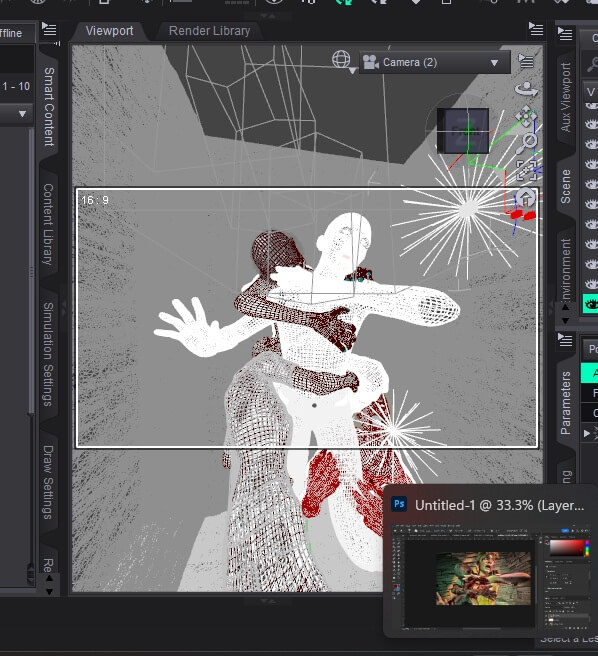
Task: Open the Smart Content pane options menu icon
Action: (x=49, y=30)
